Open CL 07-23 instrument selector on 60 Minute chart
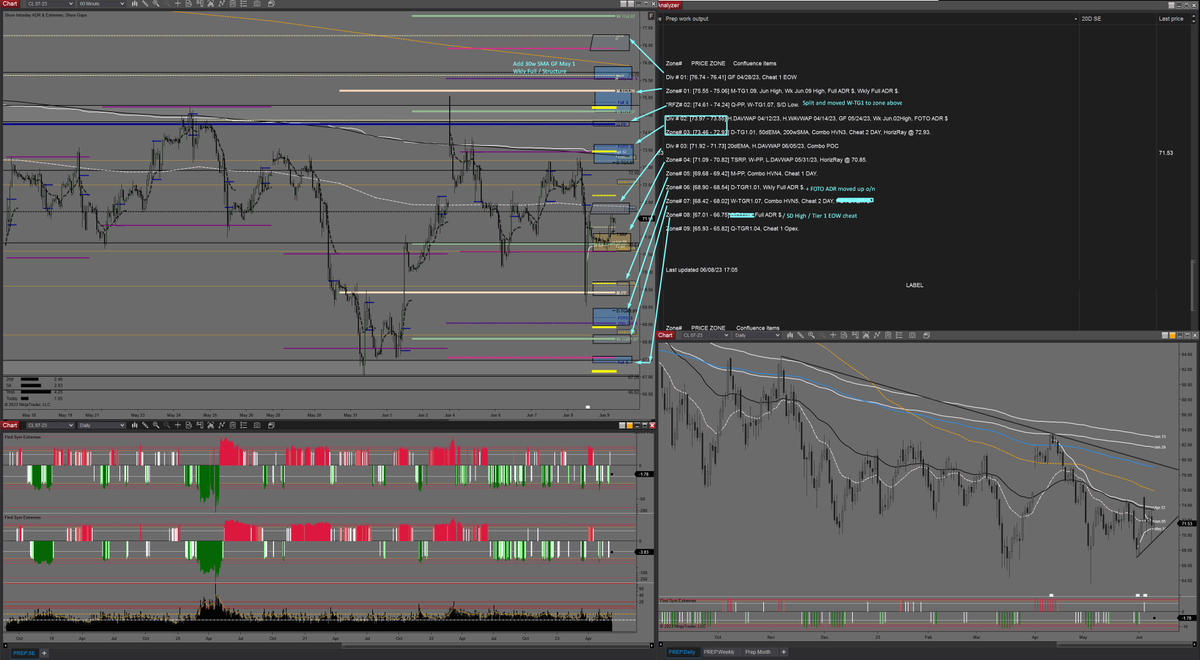The width and height of the screenshot is (1200, 660). click(x=50, y=4)
